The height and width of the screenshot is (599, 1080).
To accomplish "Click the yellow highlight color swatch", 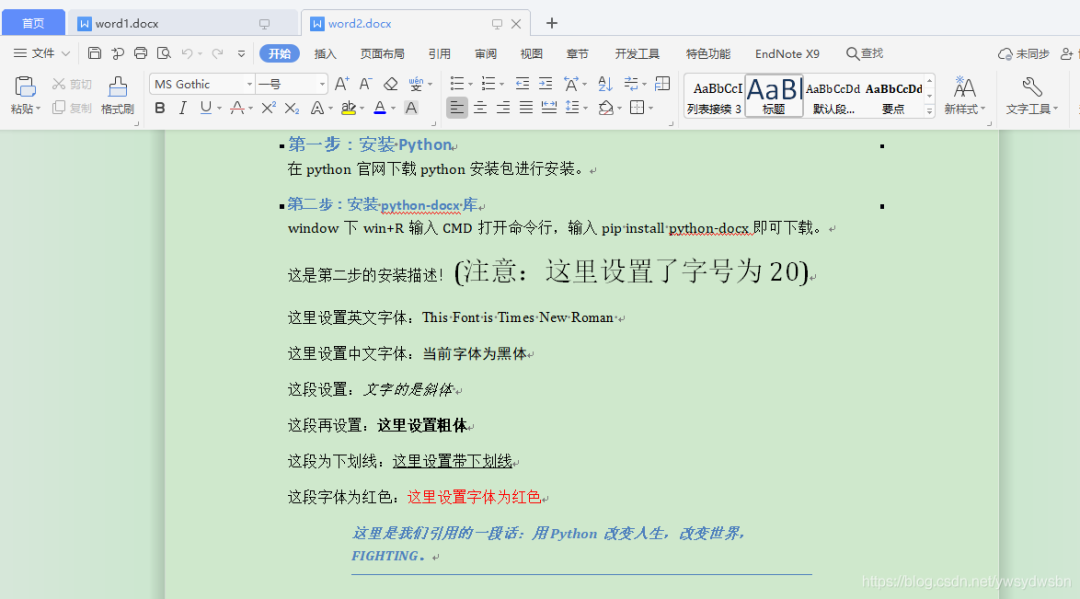I will pyautogui.click(x=348, y=112).
